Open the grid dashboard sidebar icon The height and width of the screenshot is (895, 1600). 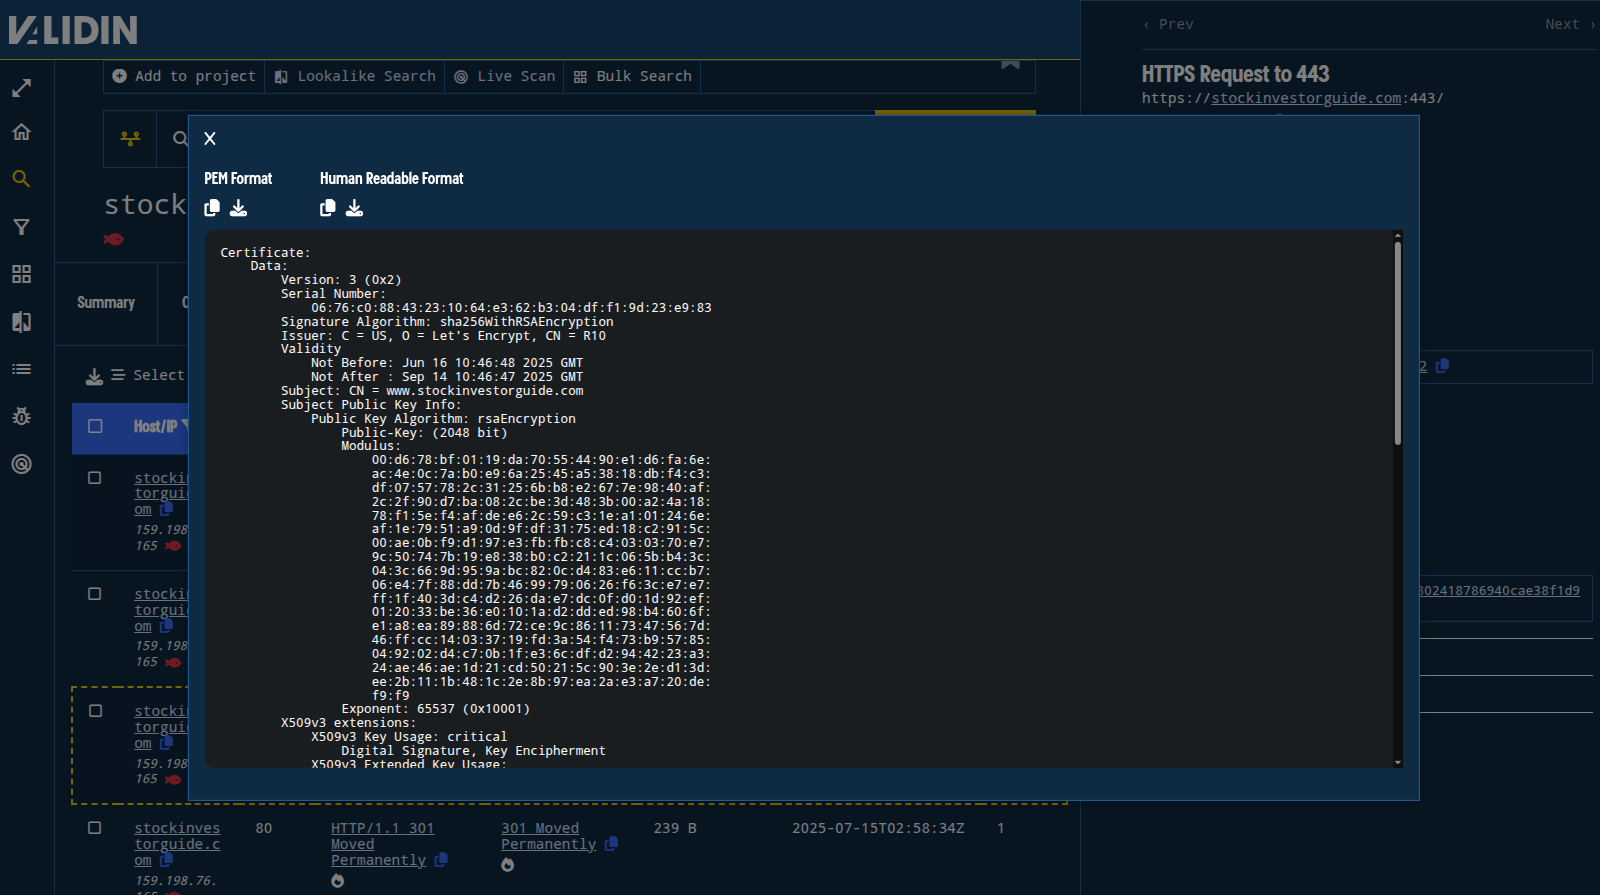coord(21,274)
